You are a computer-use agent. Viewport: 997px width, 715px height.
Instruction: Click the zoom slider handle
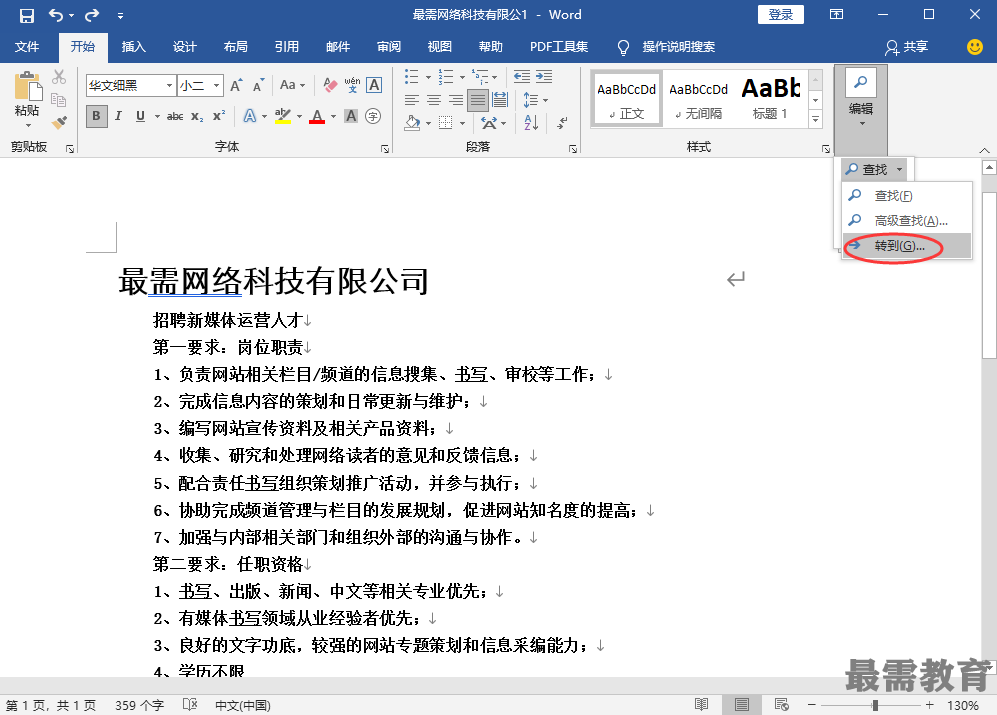coord(876,705)
